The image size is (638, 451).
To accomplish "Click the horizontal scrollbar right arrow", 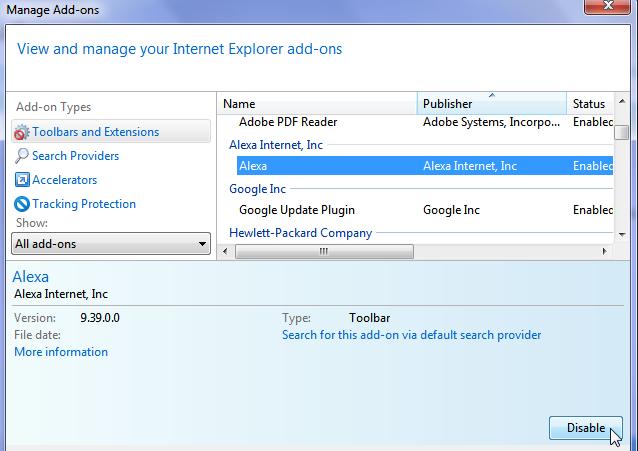I will pyautogui.click(x=605, y=251).
